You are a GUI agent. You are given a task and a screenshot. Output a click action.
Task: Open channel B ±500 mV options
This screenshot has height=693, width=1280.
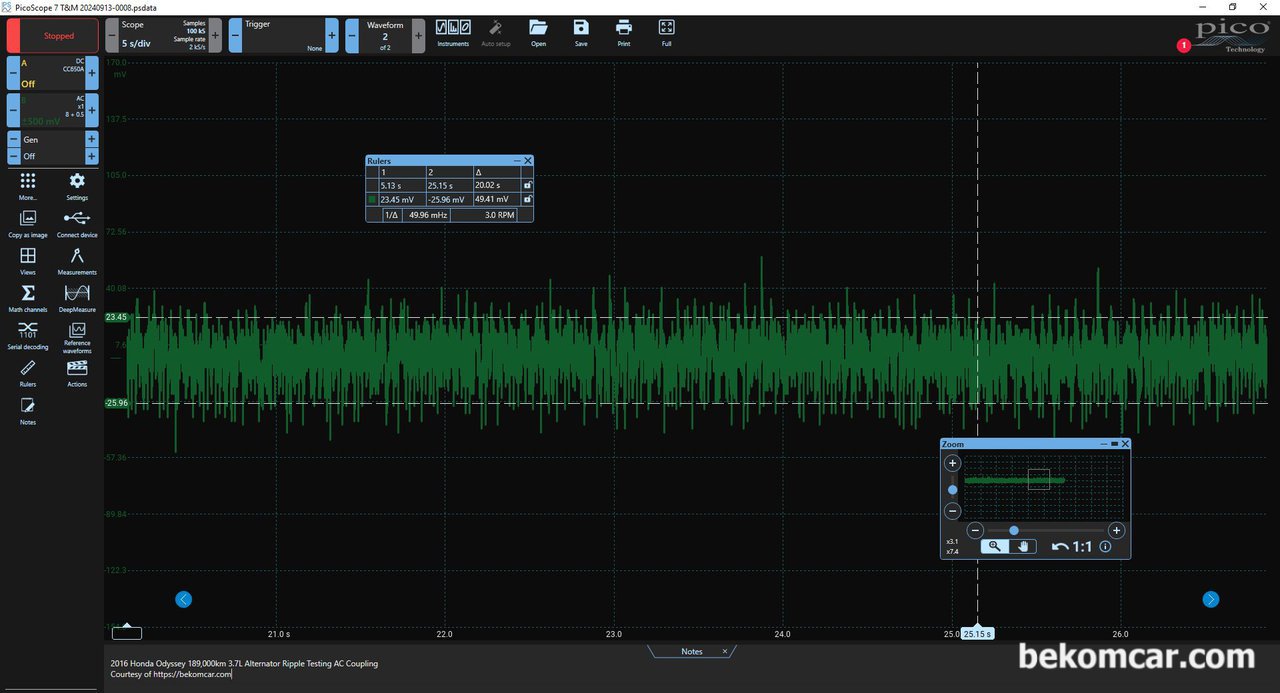[x=52, y=110]
